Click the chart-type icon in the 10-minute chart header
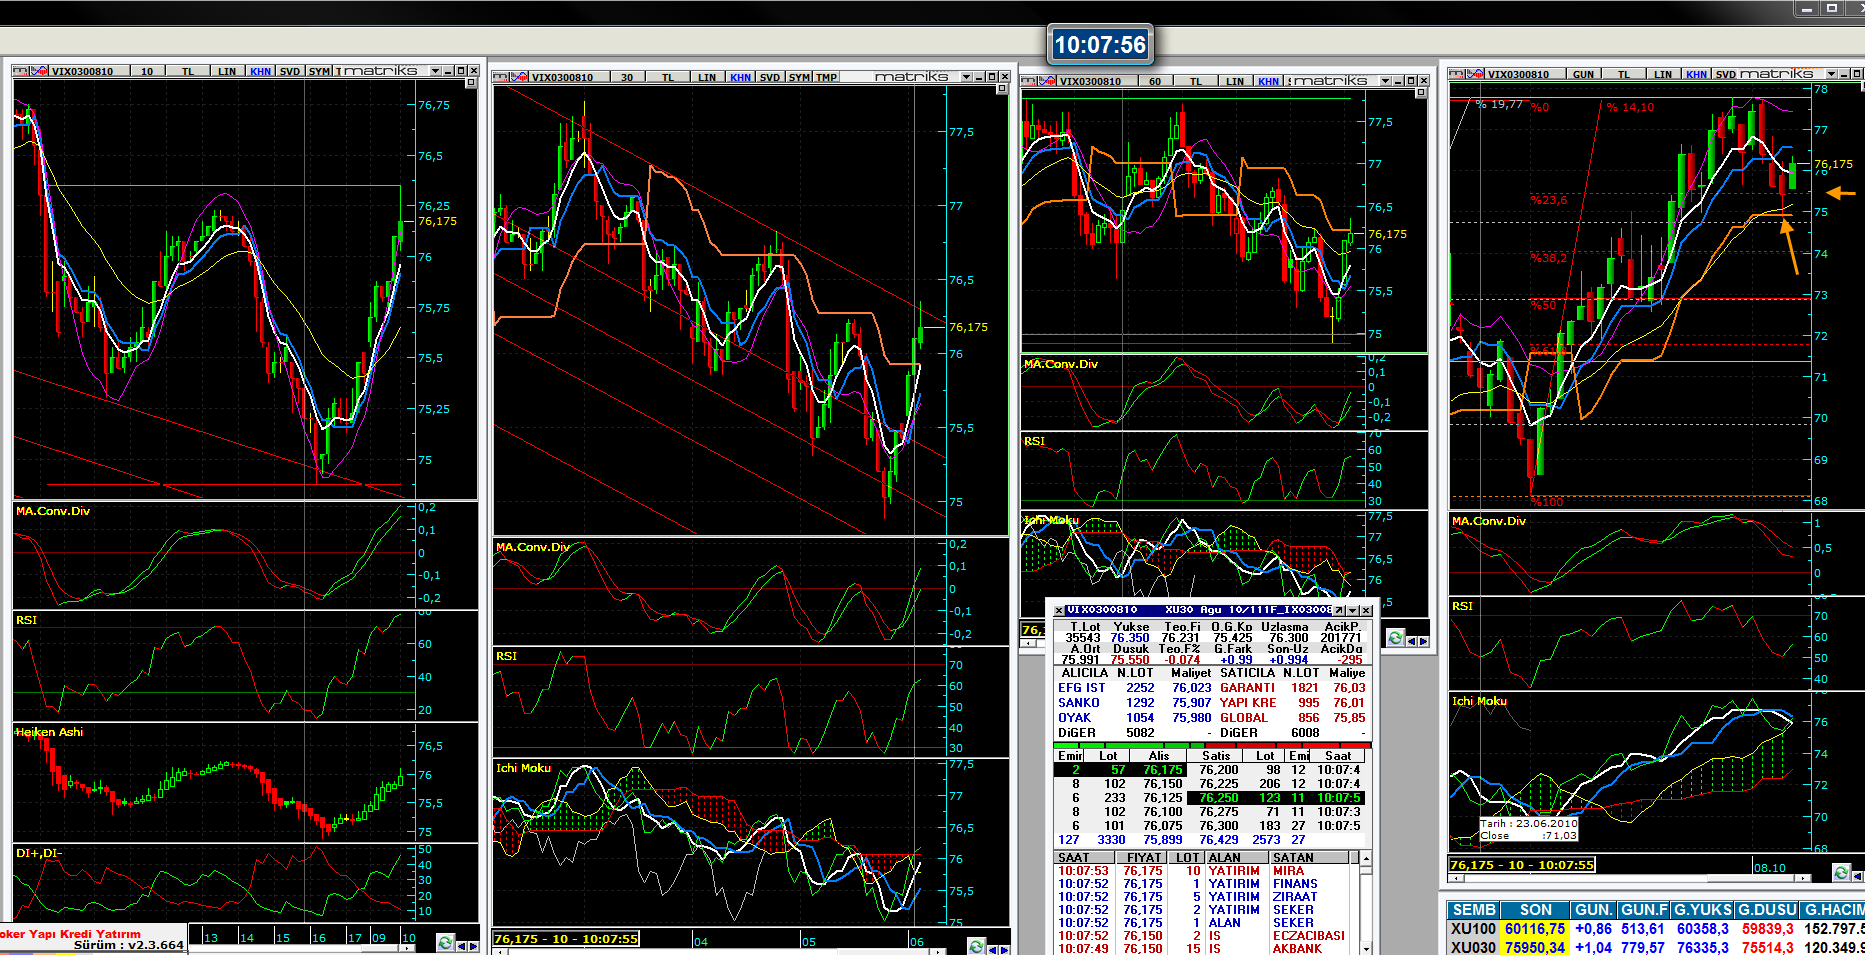1865x955 pixels. [x=40, y=71]
